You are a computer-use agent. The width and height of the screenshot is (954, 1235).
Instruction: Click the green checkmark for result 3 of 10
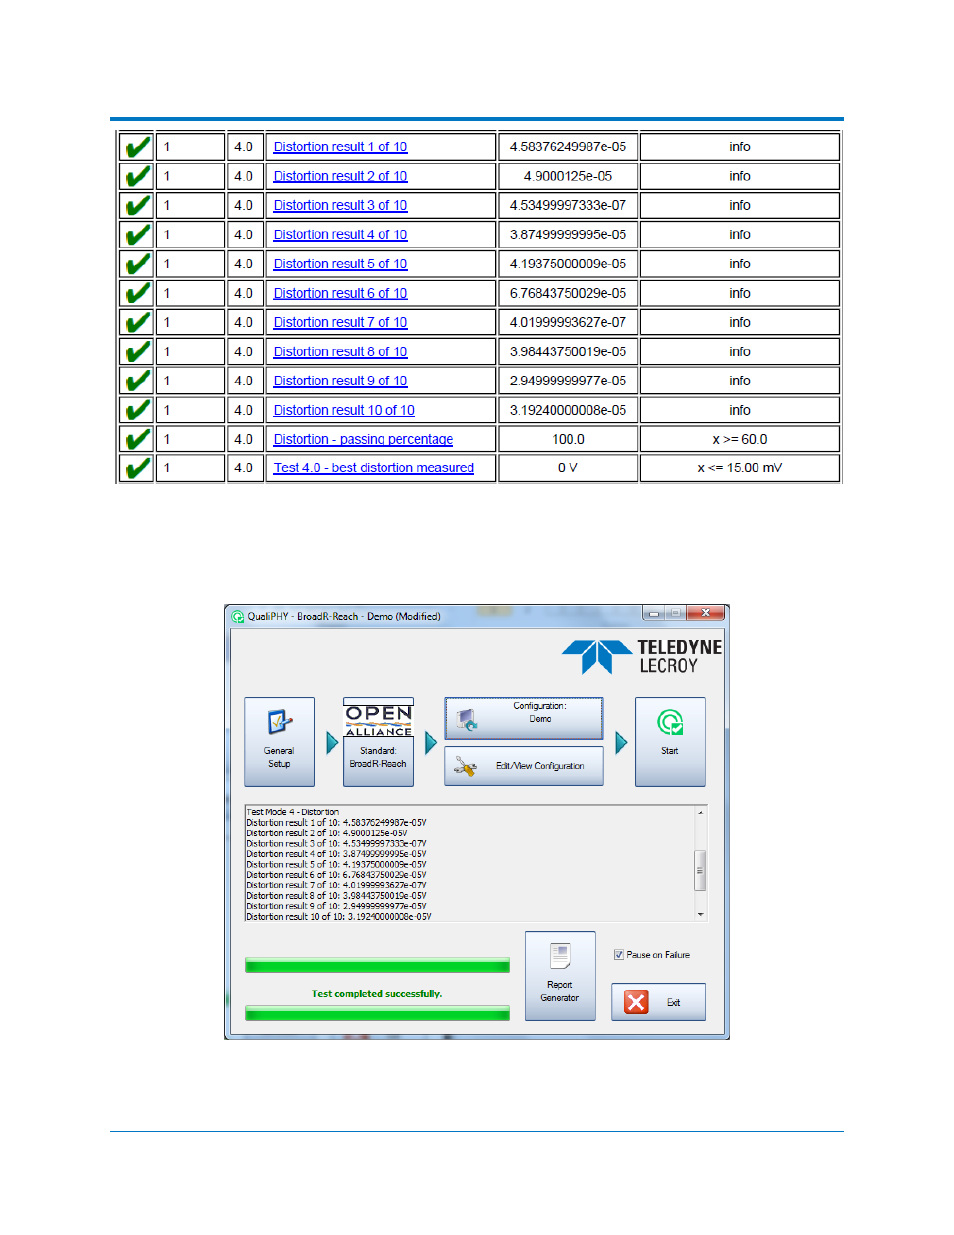click(x=137, y=205)
